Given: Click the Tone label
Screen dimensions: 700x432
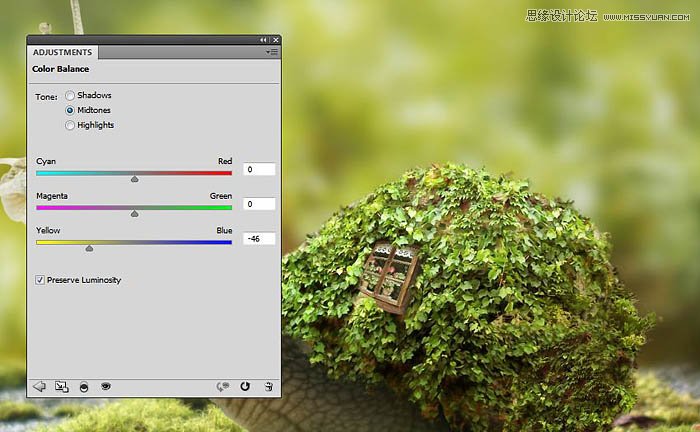Looking at the screenshot, I should pyautogui.click(x=46, y=97).
